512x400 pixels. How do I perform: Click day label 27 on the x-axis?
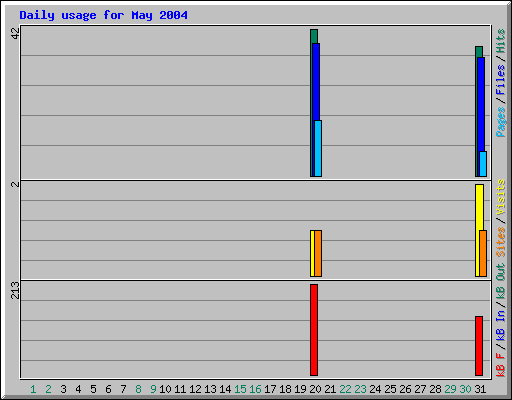tap(420, 389)
